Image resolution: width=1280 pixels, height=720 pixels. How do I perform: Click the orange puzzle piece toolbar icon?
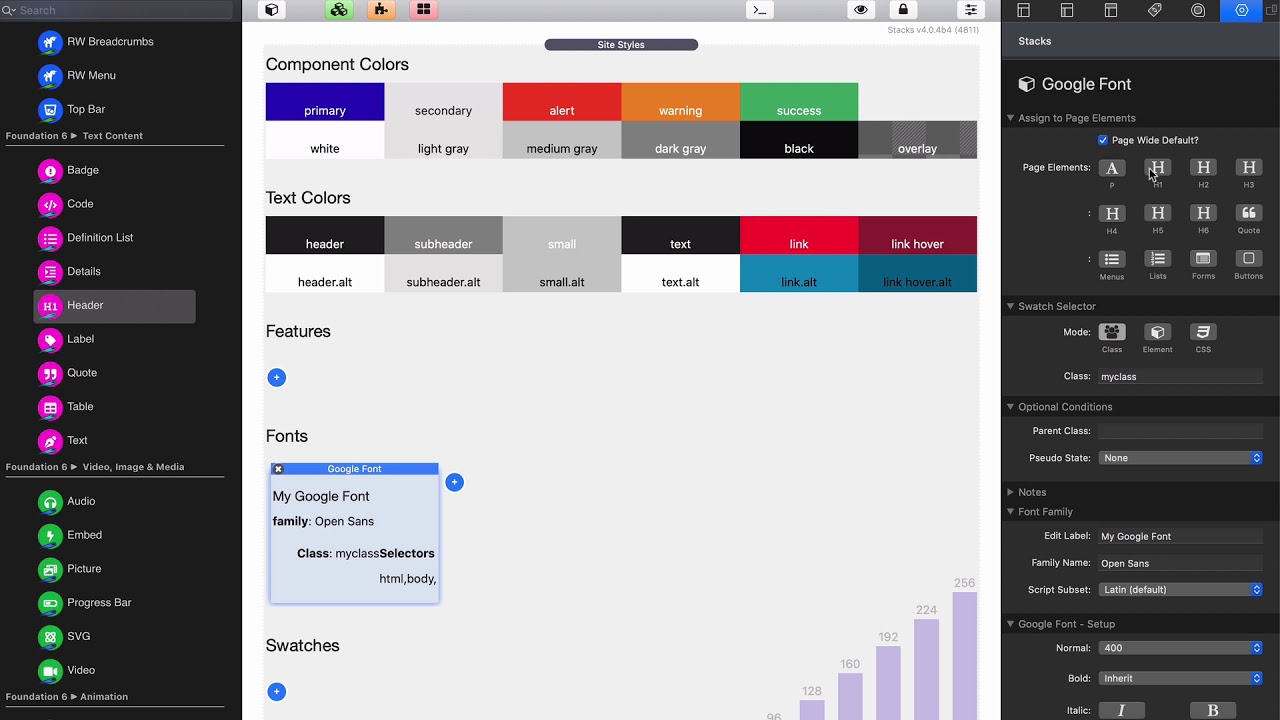tap(380, 10)
